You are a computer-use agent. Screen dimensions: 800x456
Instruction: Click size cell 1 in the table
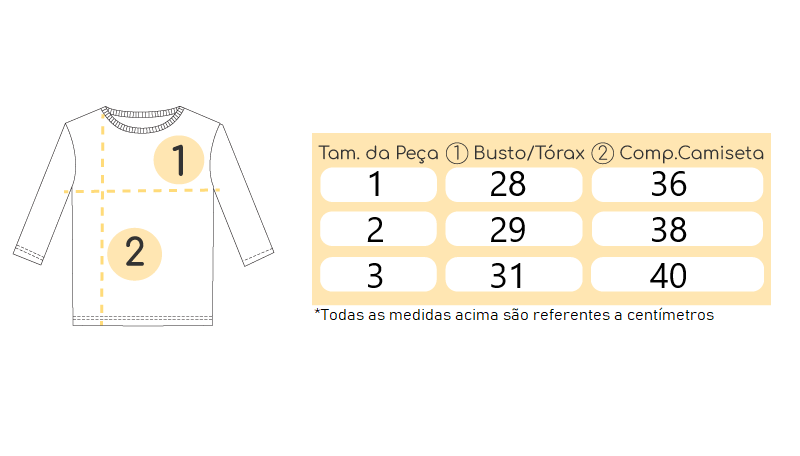(x=378, y=184)
